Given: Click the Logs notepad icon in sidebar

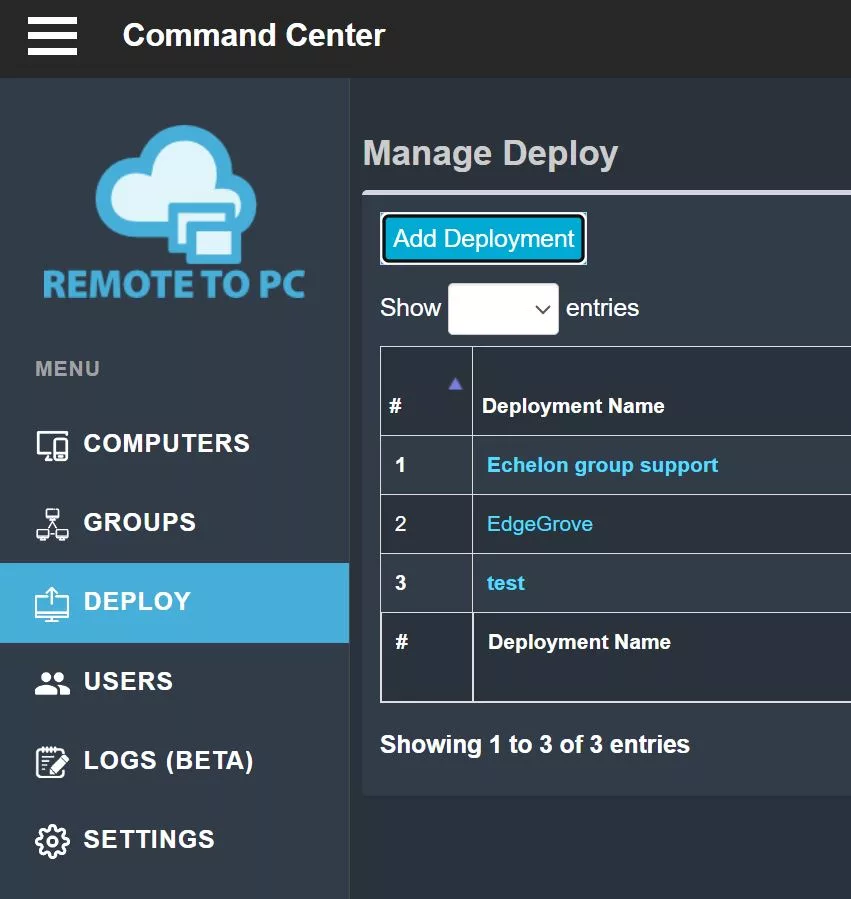Looking at the screenshot, I should 52,762.
